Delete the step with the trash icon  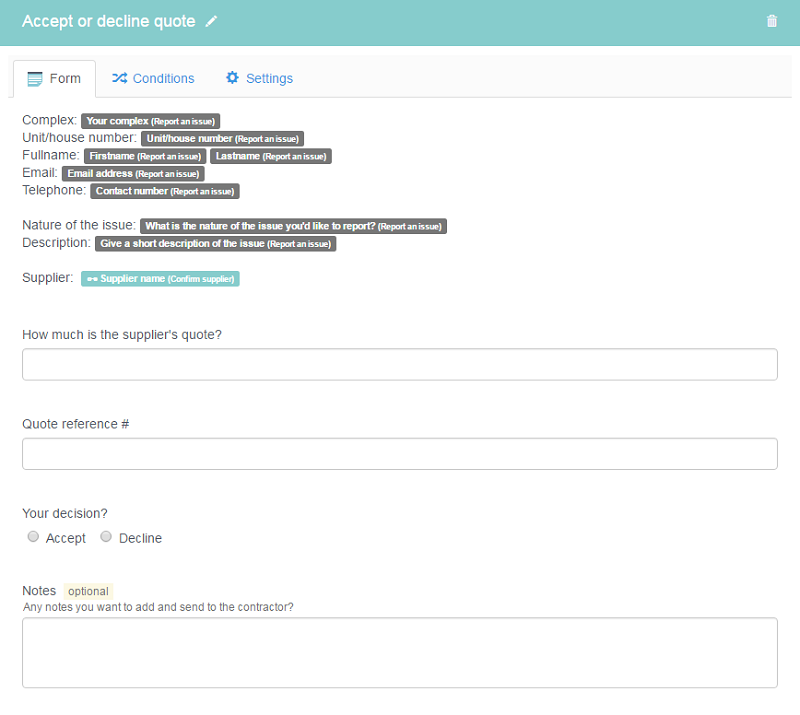(771, 21)
